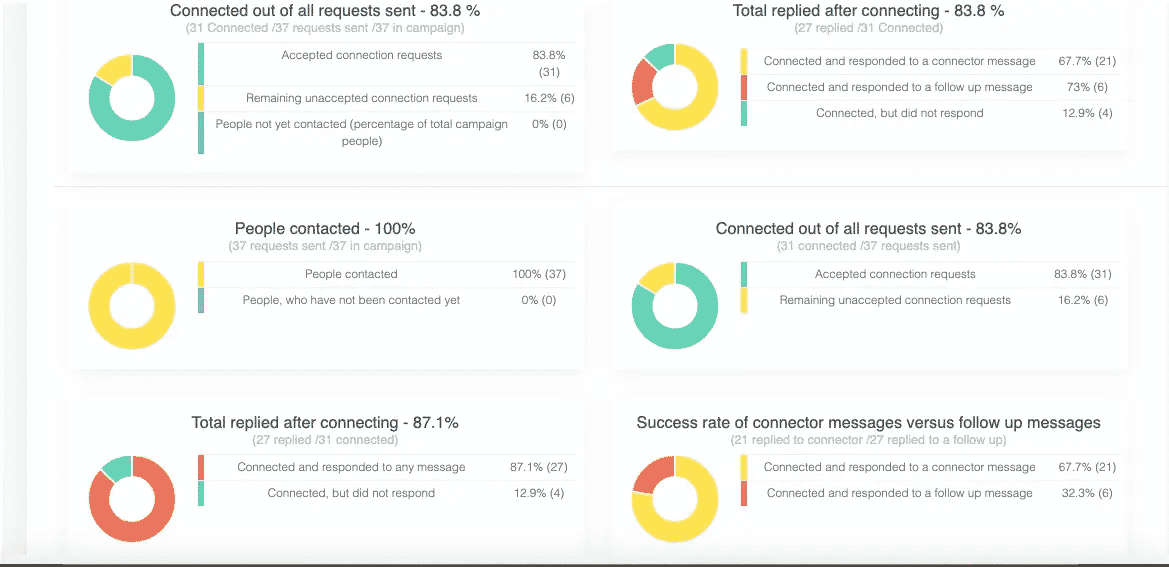Select yellow swatch beside People contacted legend
The image size is (1169, 567).
pos(201,274)
